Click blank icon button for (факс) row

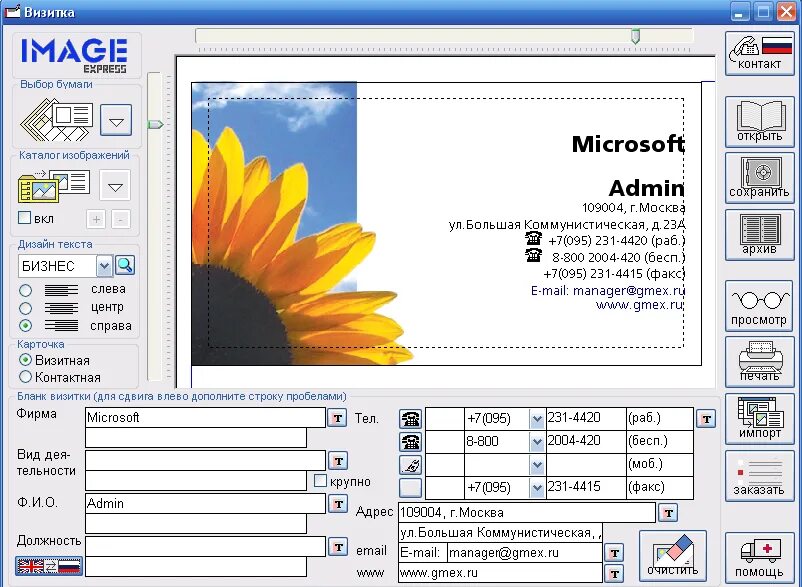click(x=410, y=488)
